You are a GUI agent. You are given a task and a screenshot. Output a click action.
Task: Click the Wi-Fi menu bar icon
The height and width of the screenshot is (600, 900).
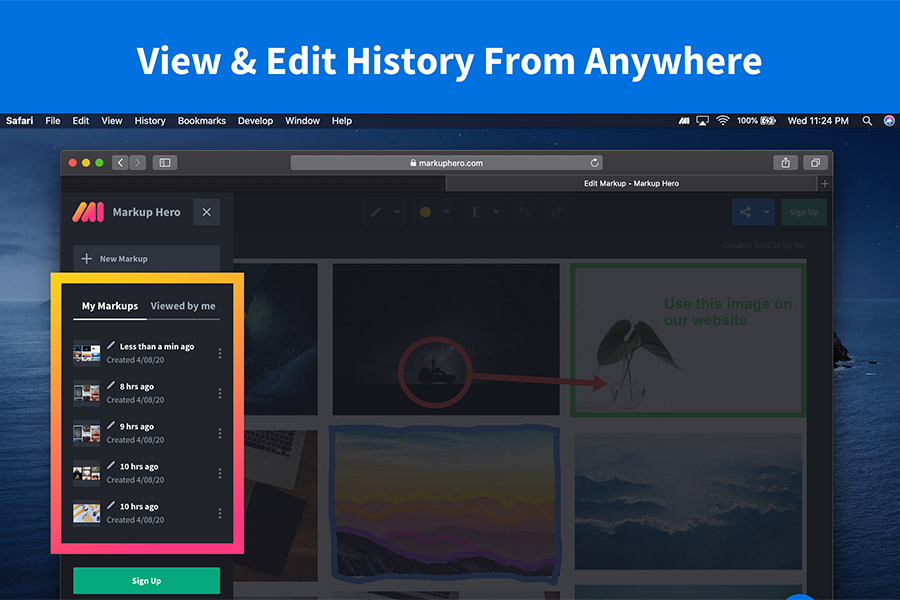point(723,121)
